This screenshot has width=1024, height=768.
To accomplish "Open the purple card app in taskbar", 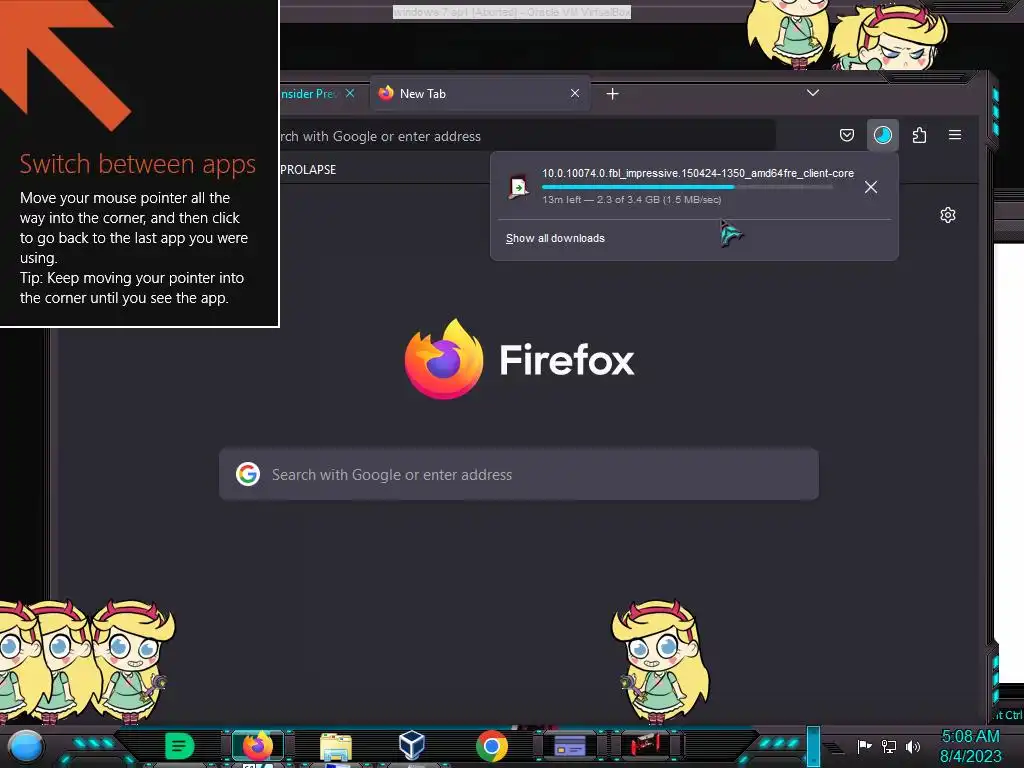I will (x=569, y=745).
